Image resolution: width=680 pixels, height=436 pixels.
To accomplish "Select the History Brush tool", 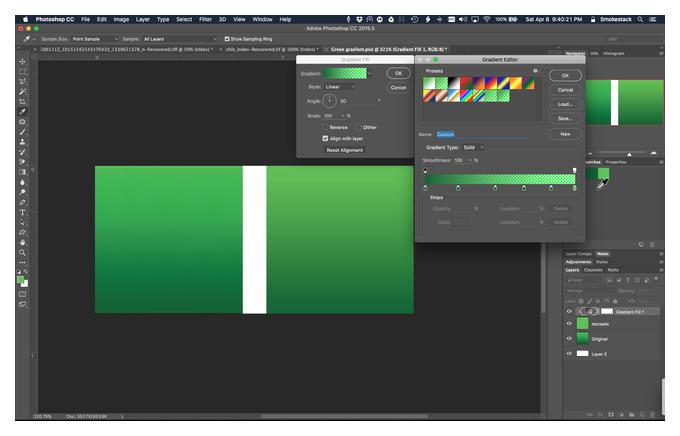I will pos(23,152).
